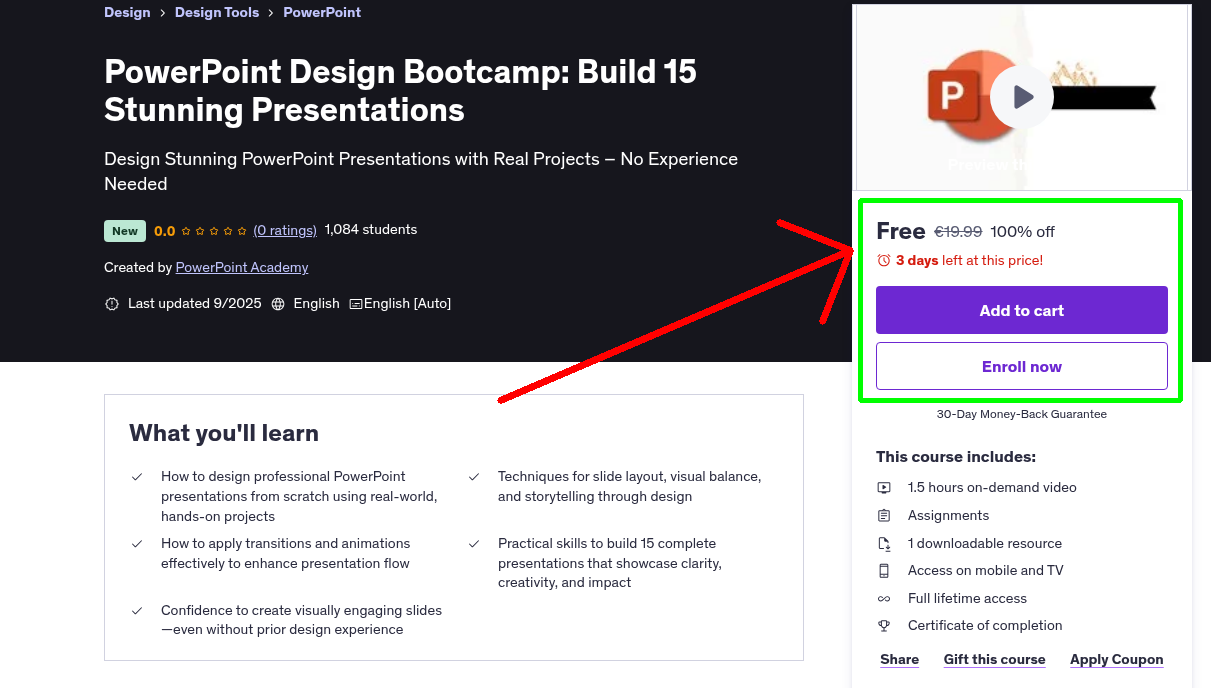1211x688 pixels.
Task: Click the checkmark beside 'Confidence to create visually'
Action: (137, 611)
